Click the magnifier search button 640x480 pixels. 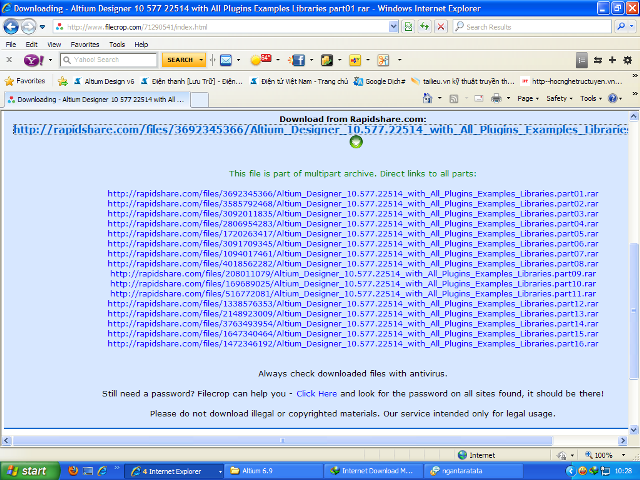click(621, 27)
